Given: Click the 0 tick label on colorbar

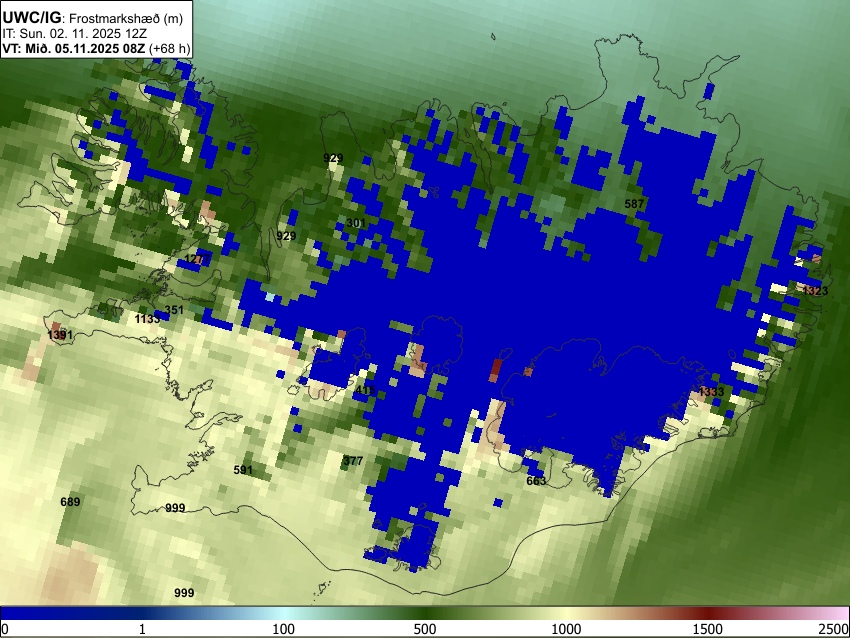Looking at the screenshot, I should [x=5, y=629].
